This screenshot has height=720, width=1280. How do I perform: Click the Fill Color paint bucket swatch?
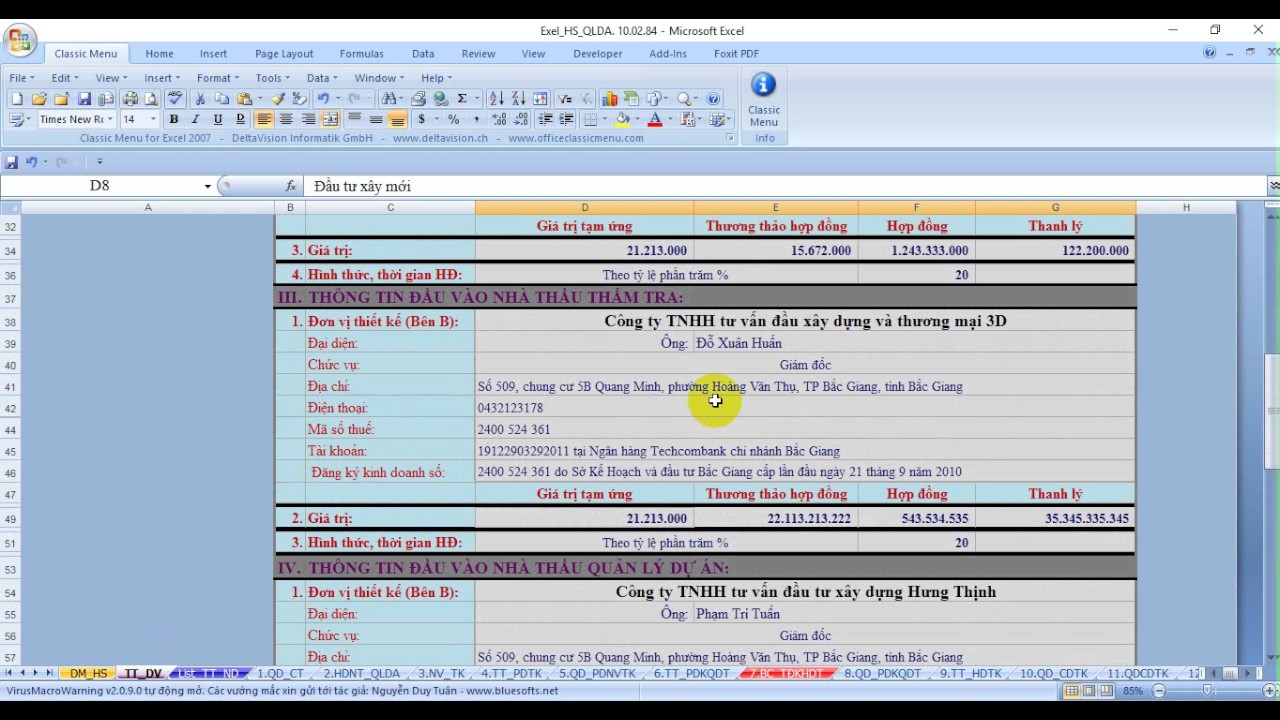click(622, 119)
